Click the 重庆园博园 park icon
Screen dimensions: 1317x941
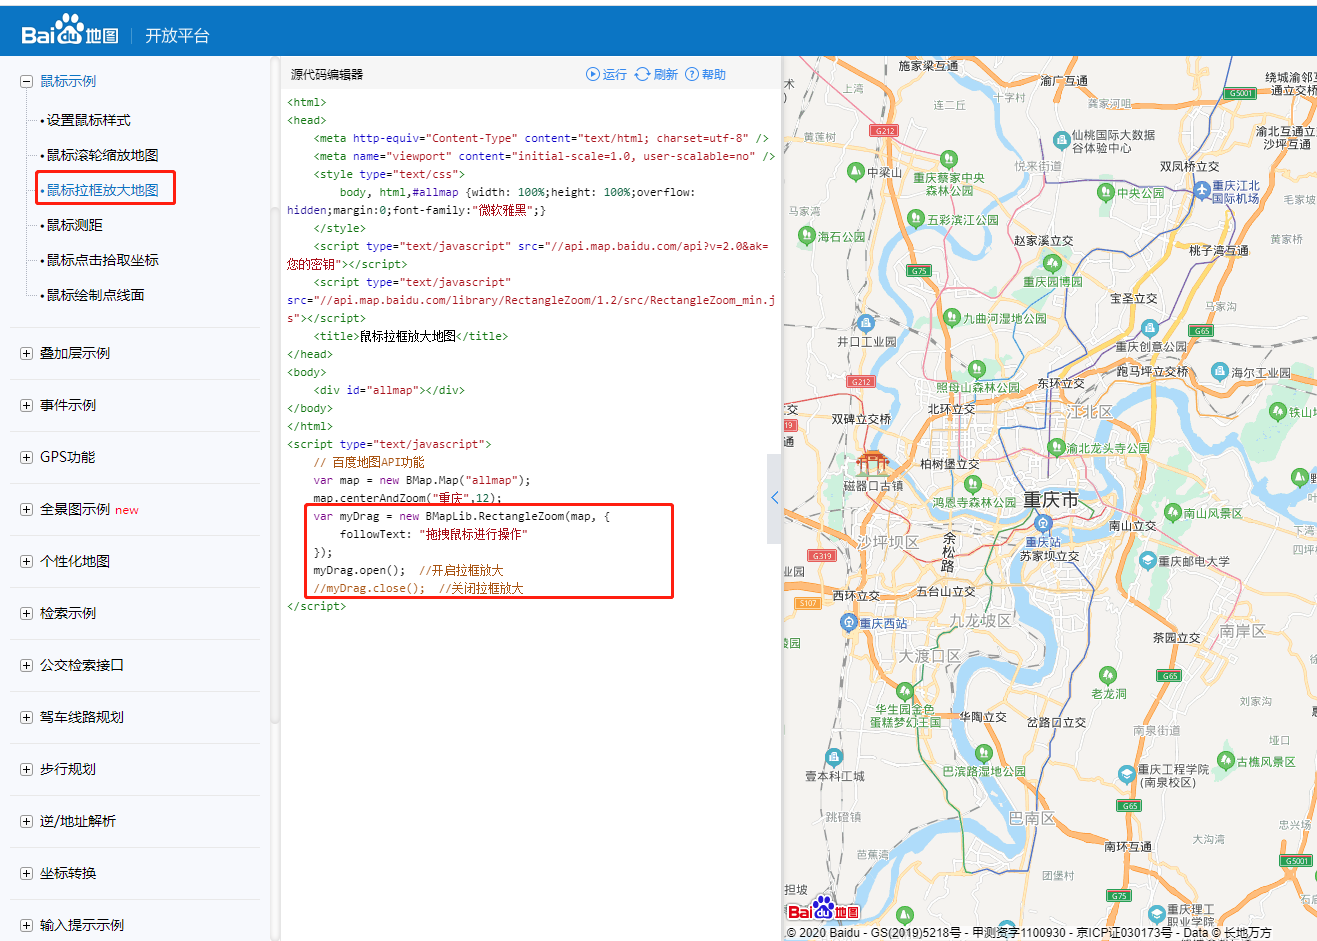[1051, 263]
